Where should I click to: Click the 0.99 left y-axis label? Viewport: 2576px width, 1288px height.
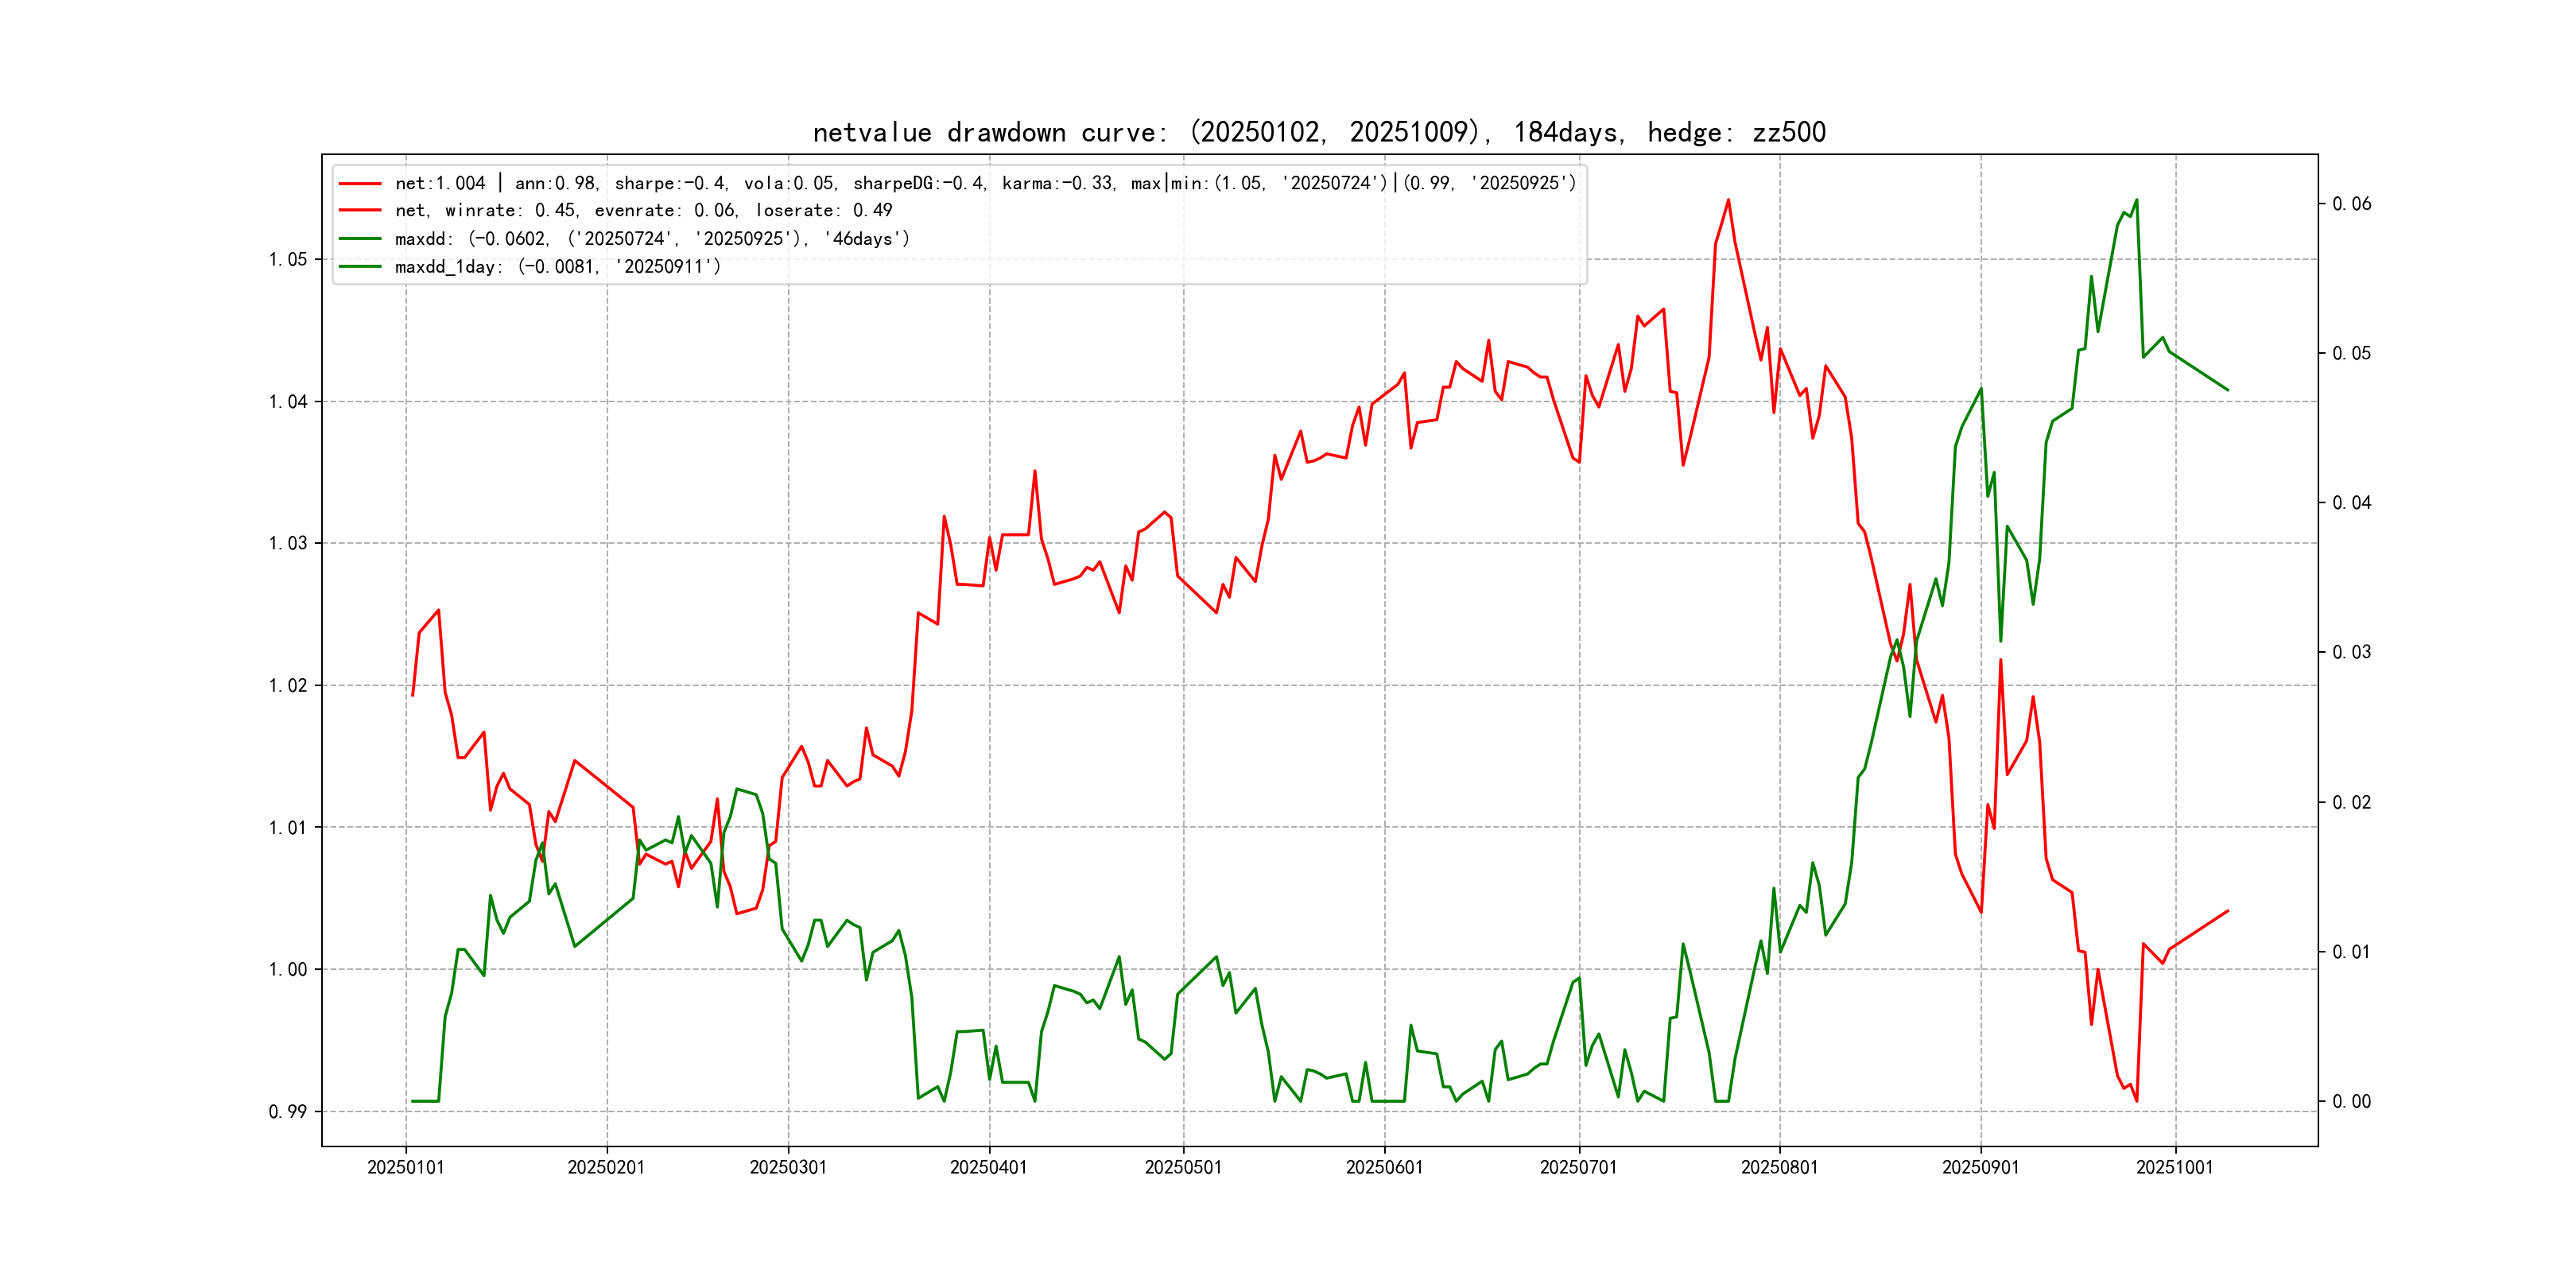tap(287, 1112)
